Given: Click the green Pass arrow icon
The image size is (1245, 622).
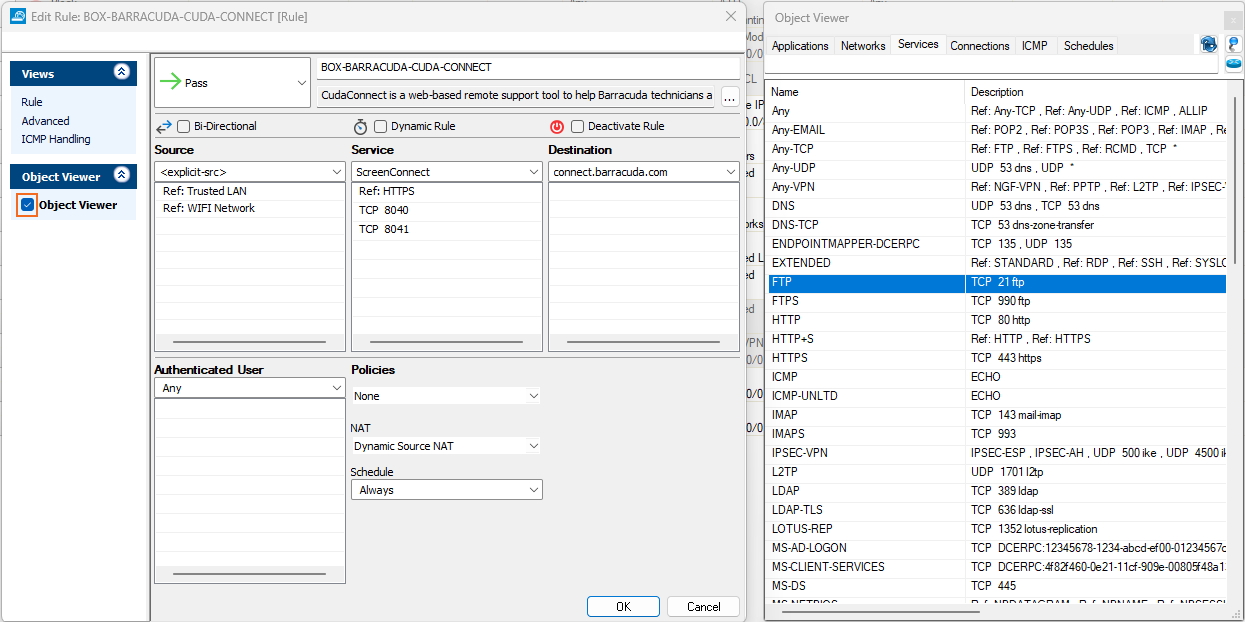Looking at the screenshot, I should point(169,83).
